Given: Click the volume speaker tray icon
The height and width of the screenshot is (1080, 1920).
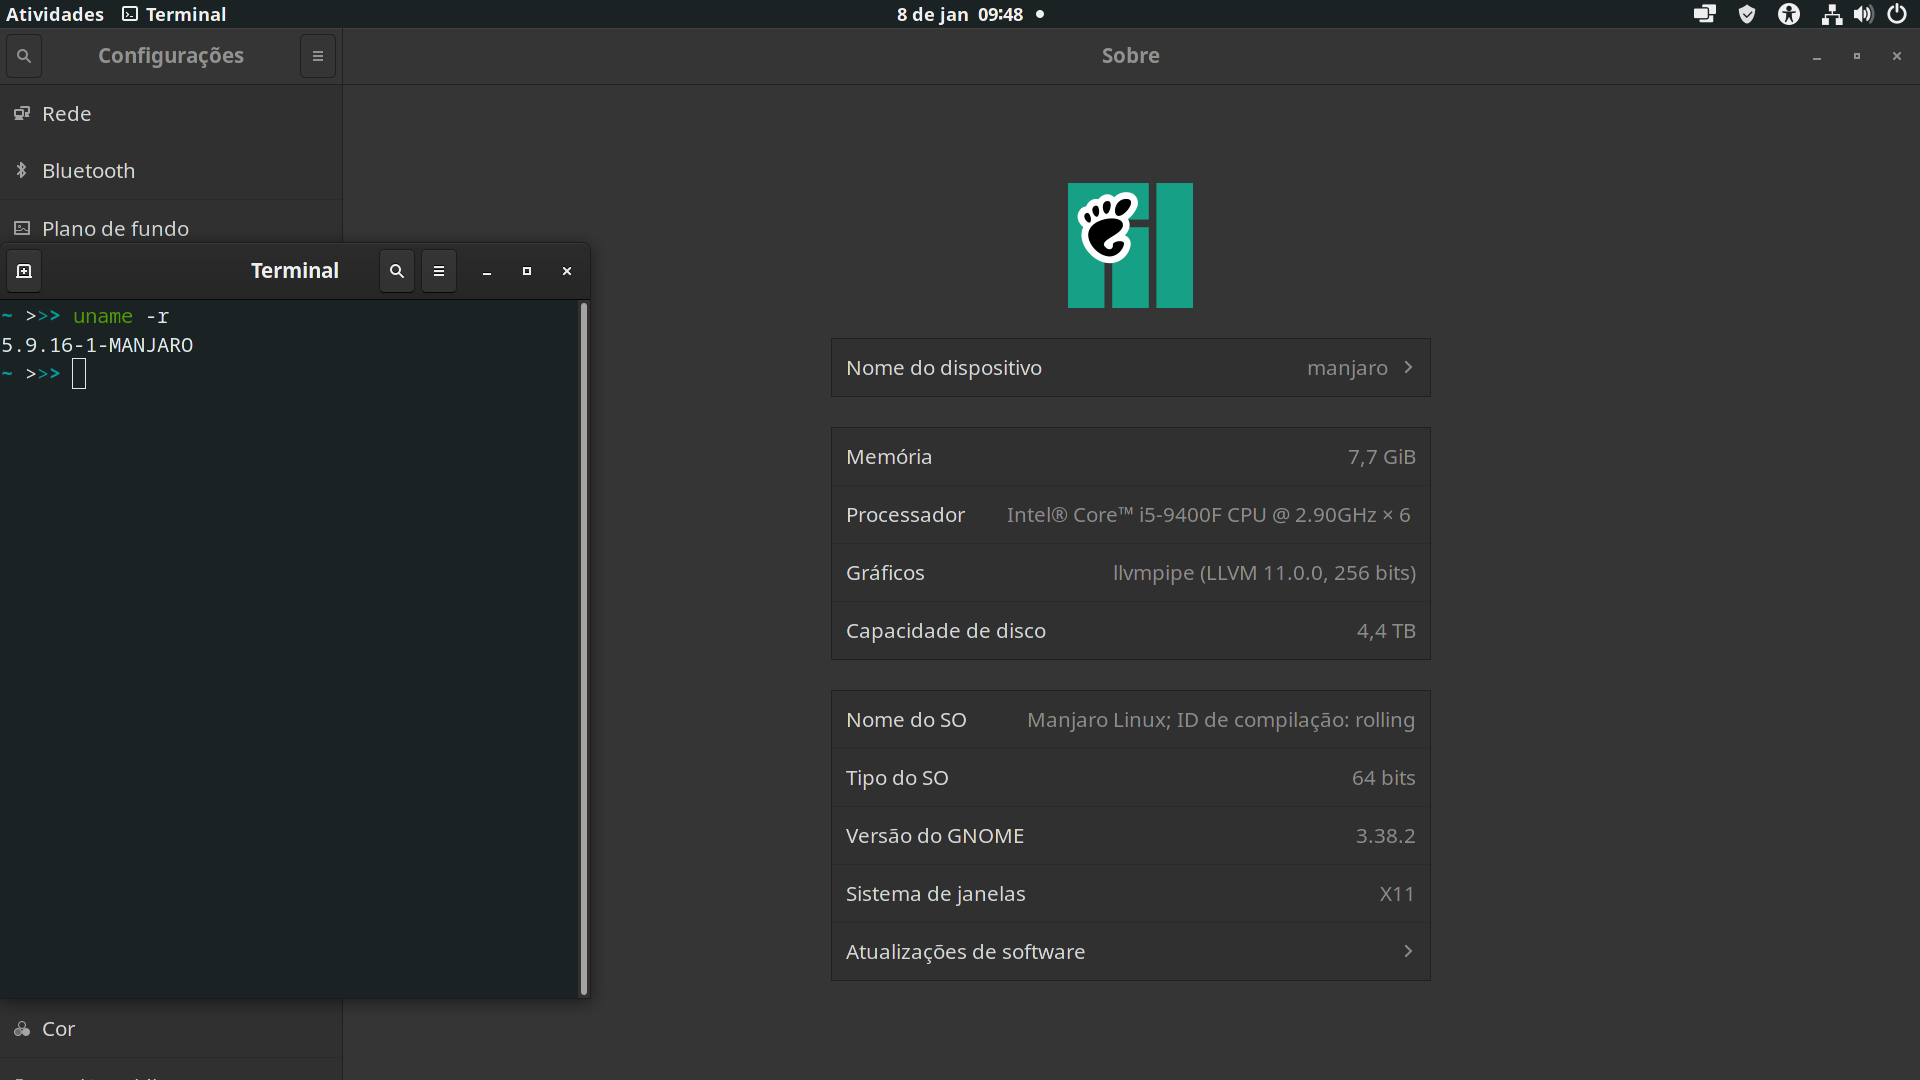Looking at the screenshot, I should [x=1863, y=14].
